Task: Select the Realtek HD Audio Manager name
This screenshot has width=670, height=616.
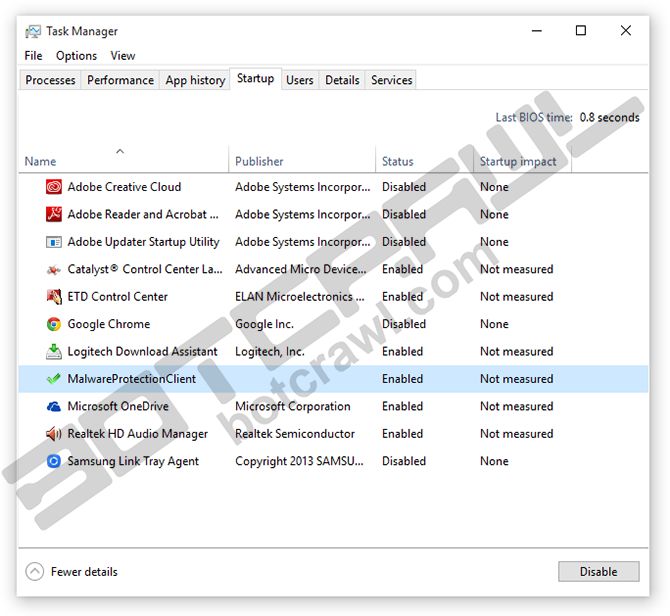Action: 138,434
